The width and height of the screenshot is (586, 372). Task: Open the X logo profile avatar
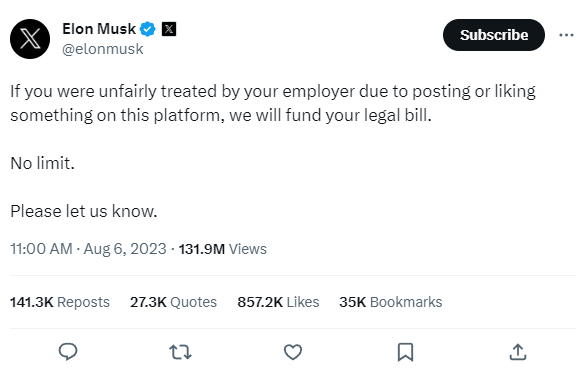tap(30, 39)
